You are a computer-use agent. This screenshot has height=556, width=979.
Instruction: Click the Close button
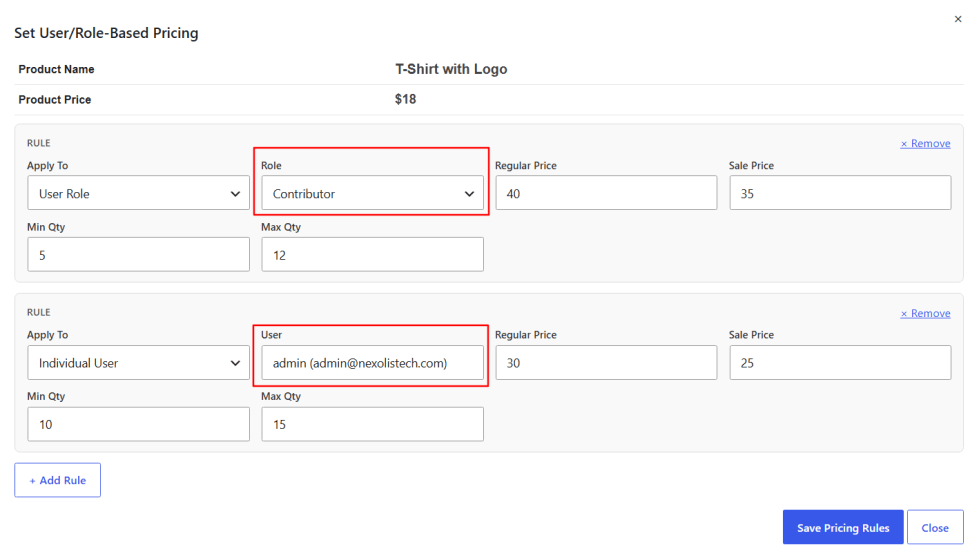[x=935, y=527]
